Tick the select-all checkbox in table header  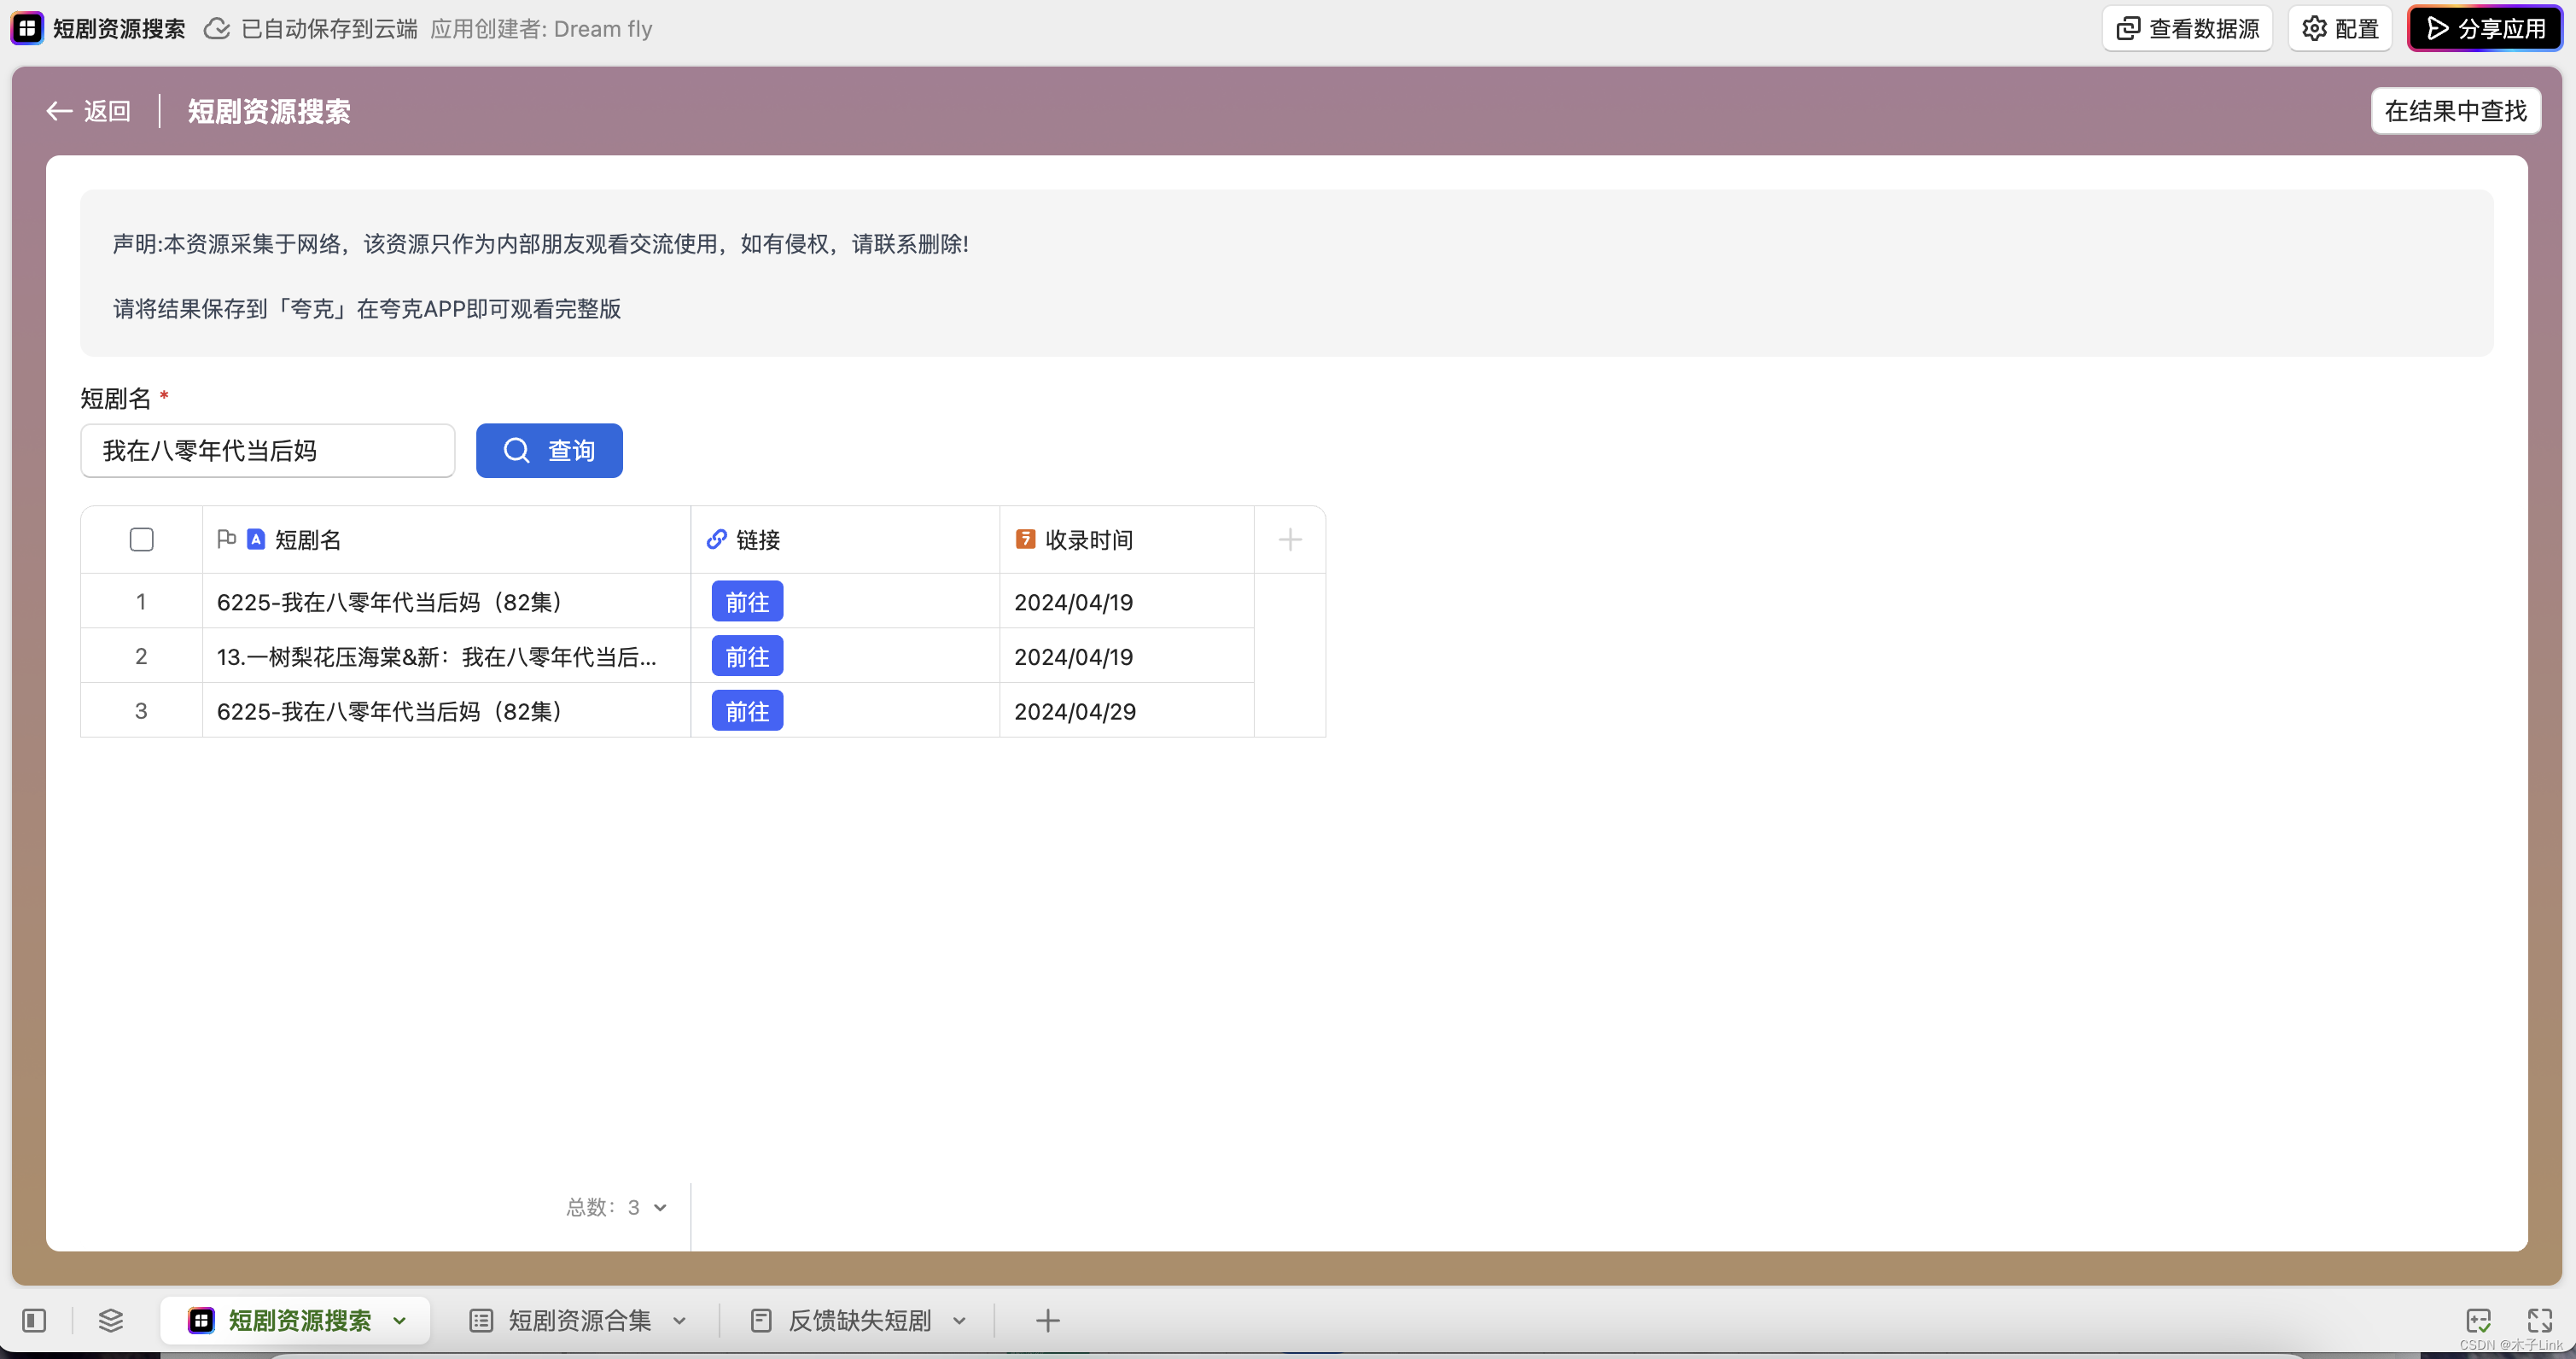pyautogui.click(x=141, y=540)
